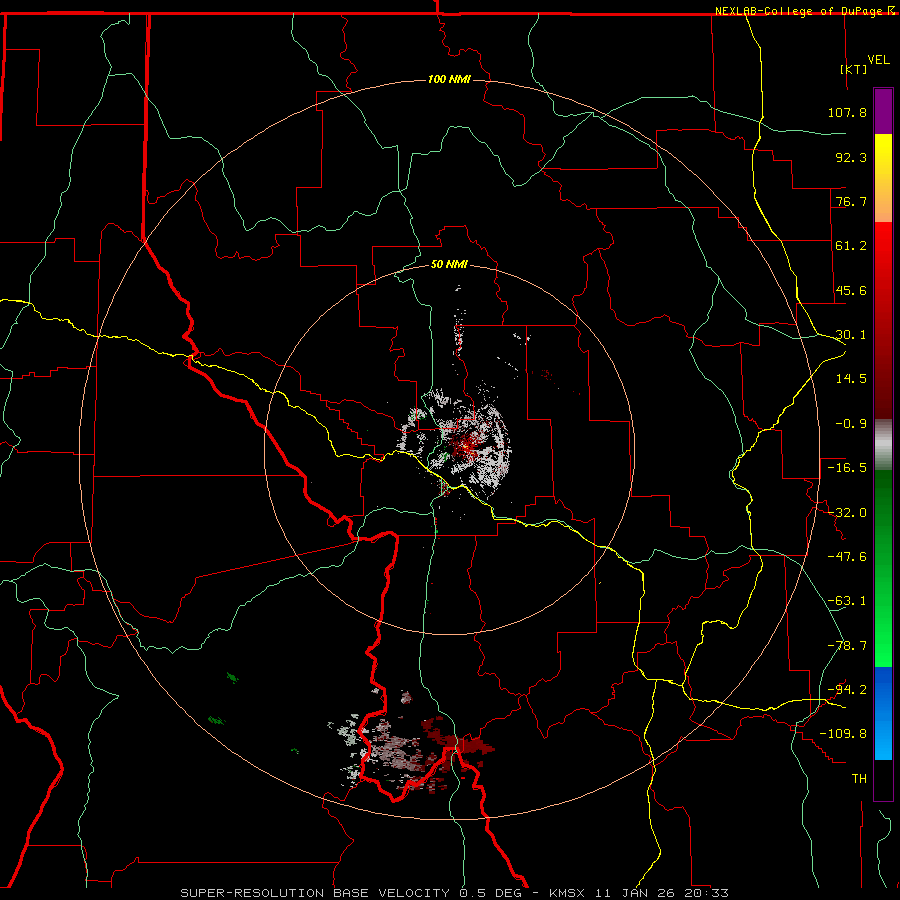Click the 20:33 time stamp in the caption
This screenshot has width=900, height=900.
706,893
